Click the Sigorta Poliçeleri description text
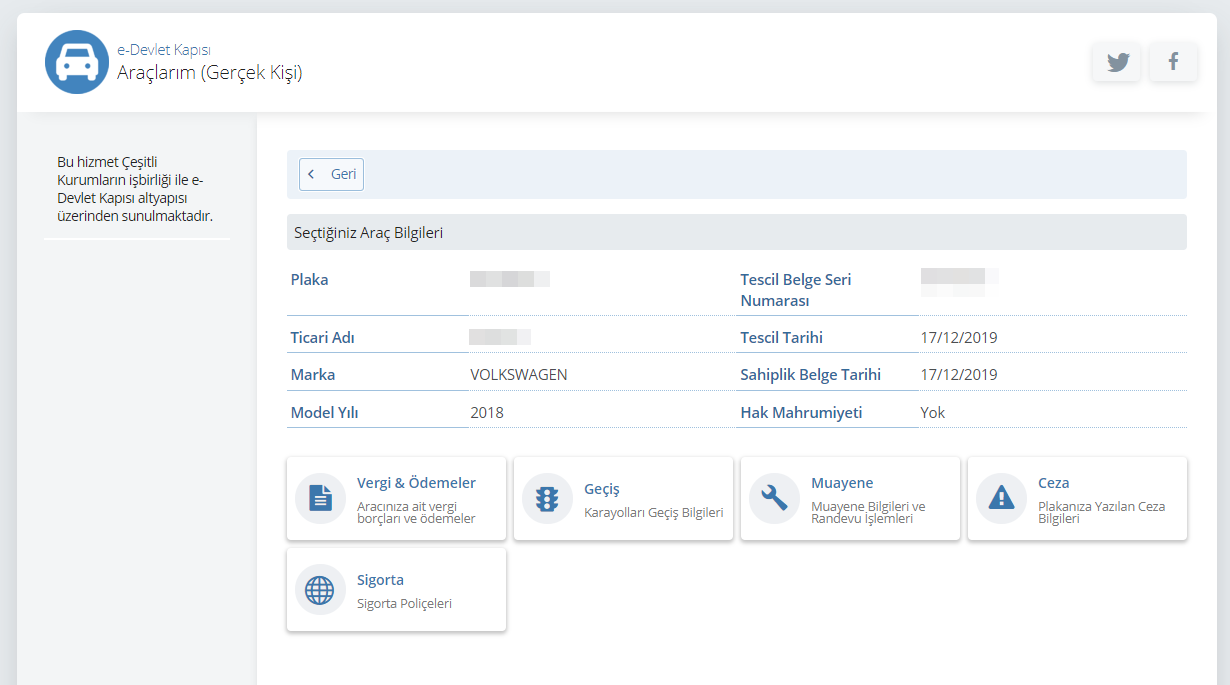This screenshot has height=685, width=1230. [x=404, y=603]
